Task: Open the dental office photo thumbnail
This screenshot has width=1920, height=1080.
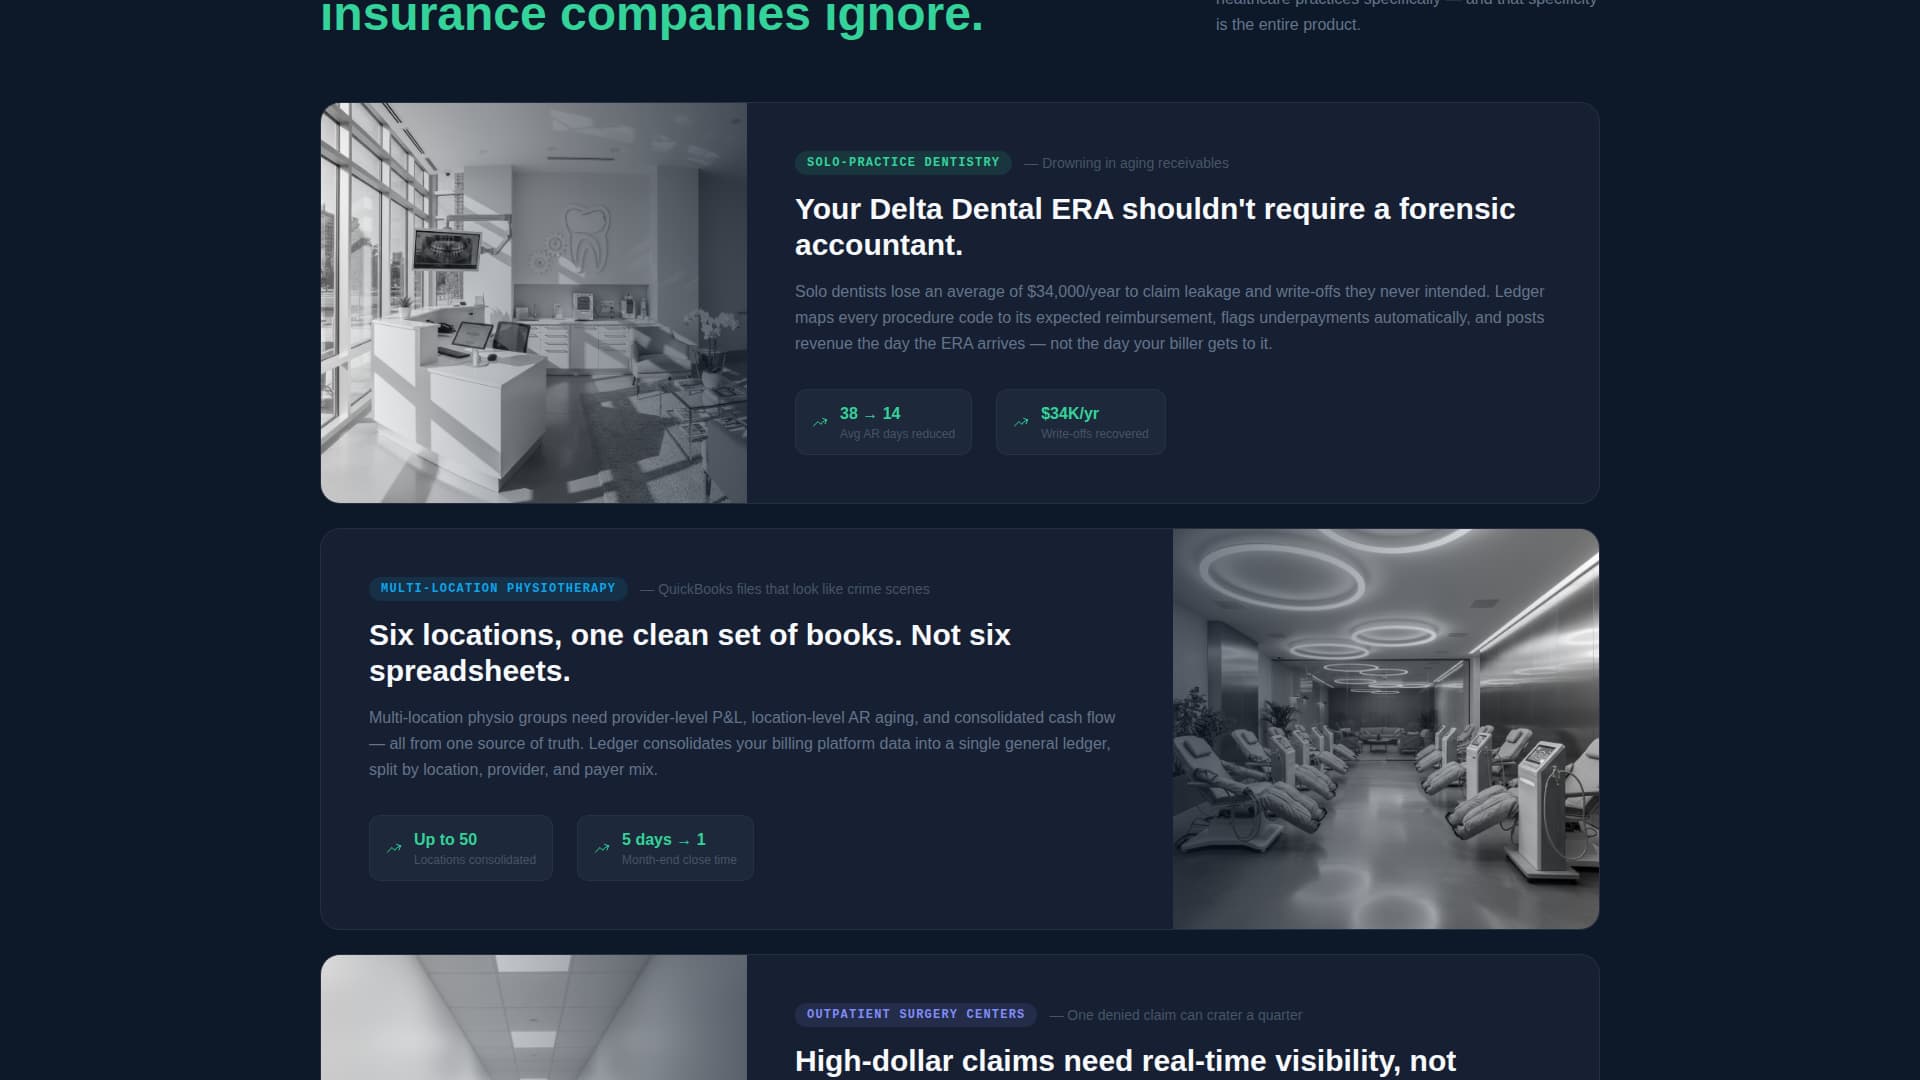Action: click(533, 302)
